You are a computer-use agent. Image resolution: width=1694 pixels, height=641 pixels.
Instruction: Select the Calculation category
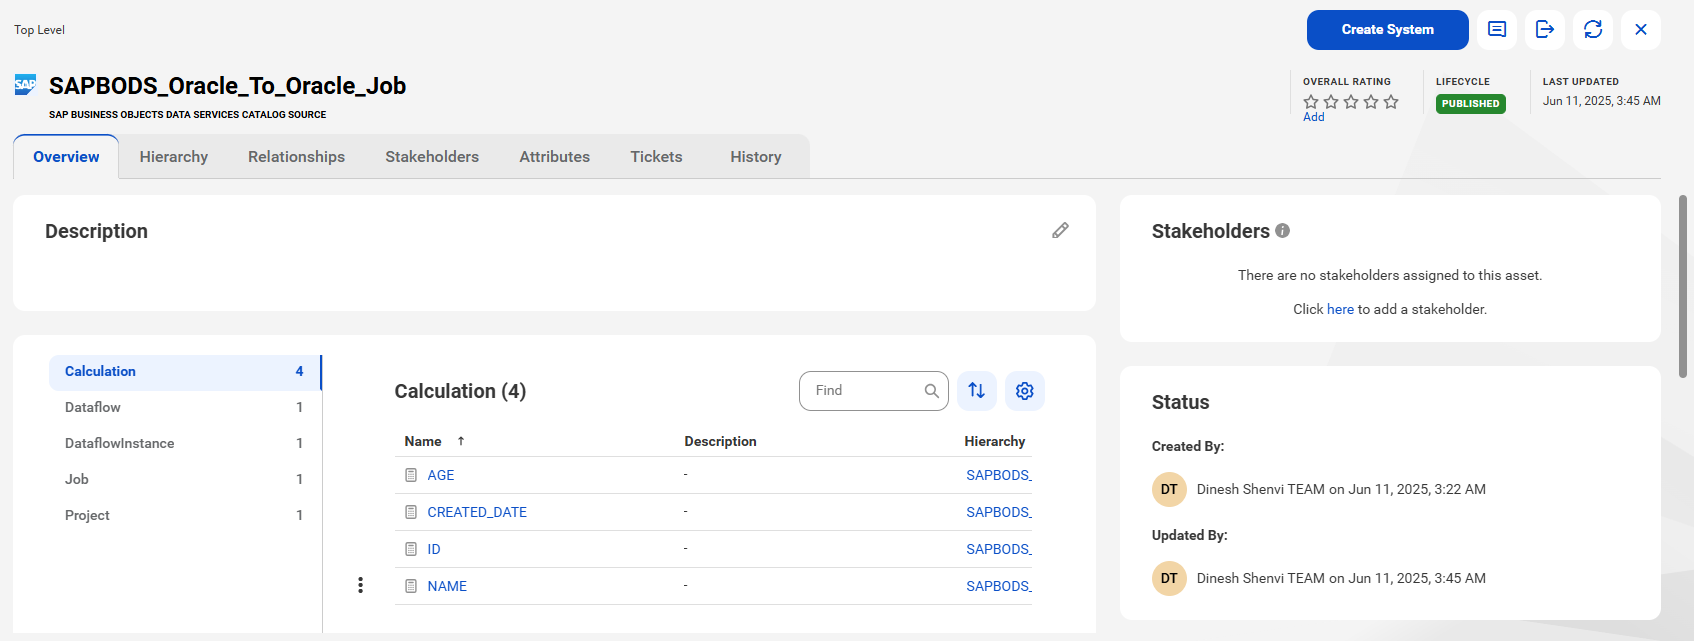[184, 372]
